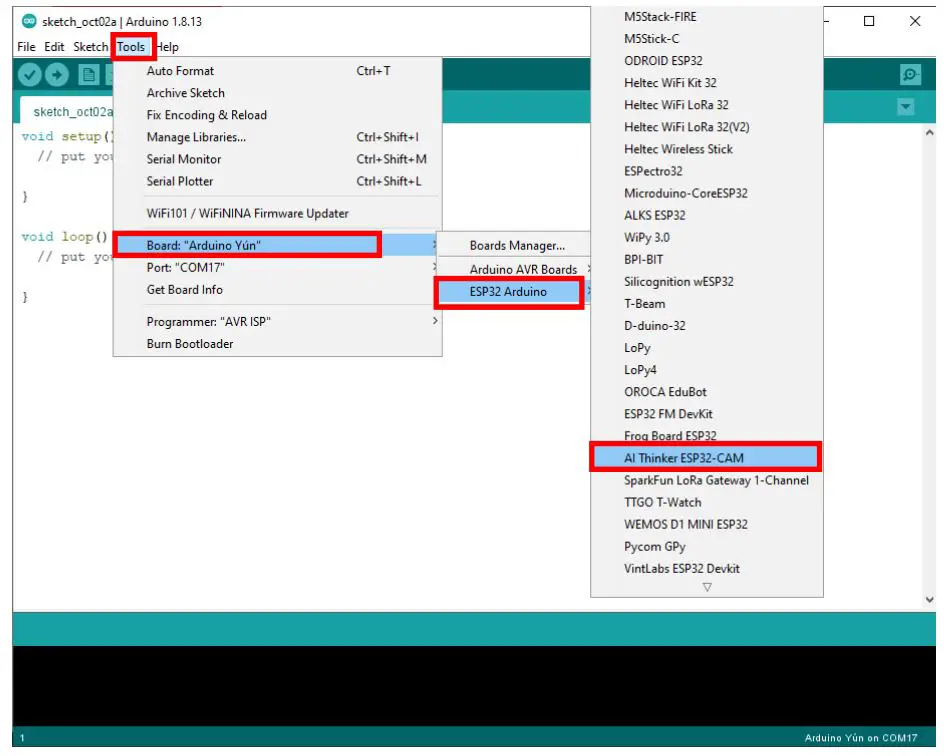Open the Serial Monitor magnifier icon
944x756 pixels.
pos(910,75)
